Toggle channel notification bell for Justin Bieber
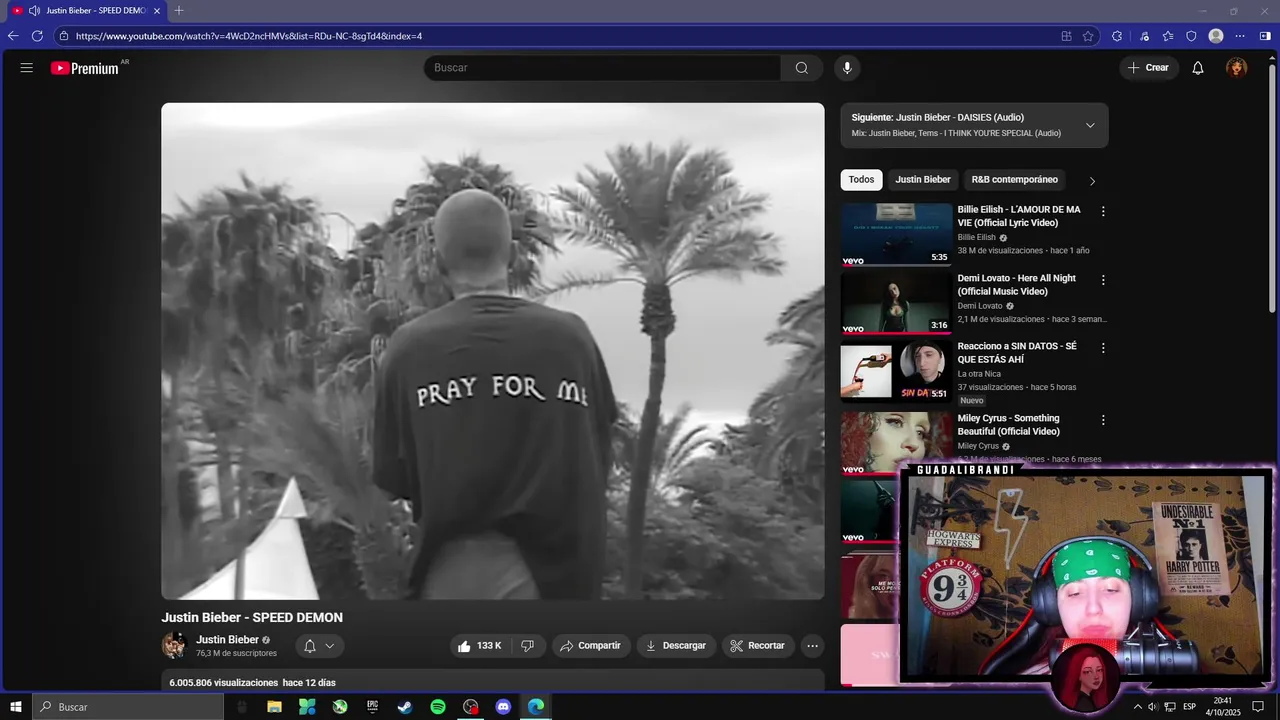The image size is (1280, 720). pos(310,646)
